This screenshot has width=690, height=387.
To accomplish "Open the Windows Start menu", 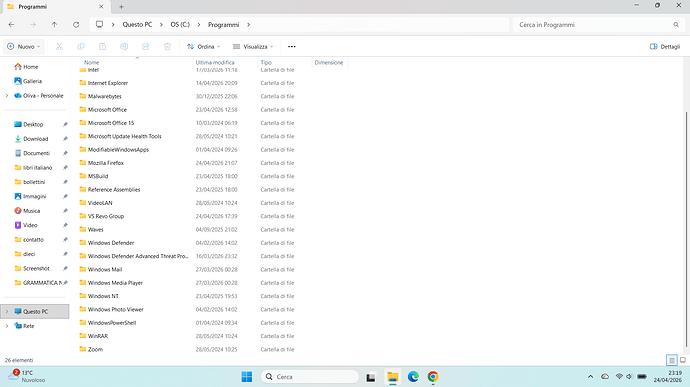I will pos(247,377).
